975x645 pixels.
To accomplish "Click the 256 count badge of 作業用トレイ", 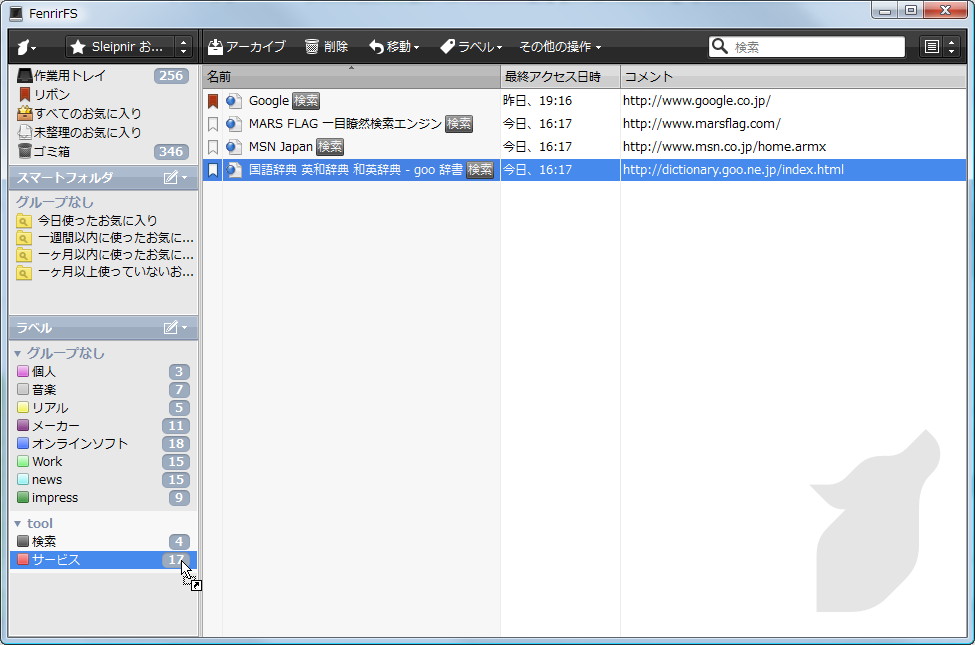I will tap(171, 76).
